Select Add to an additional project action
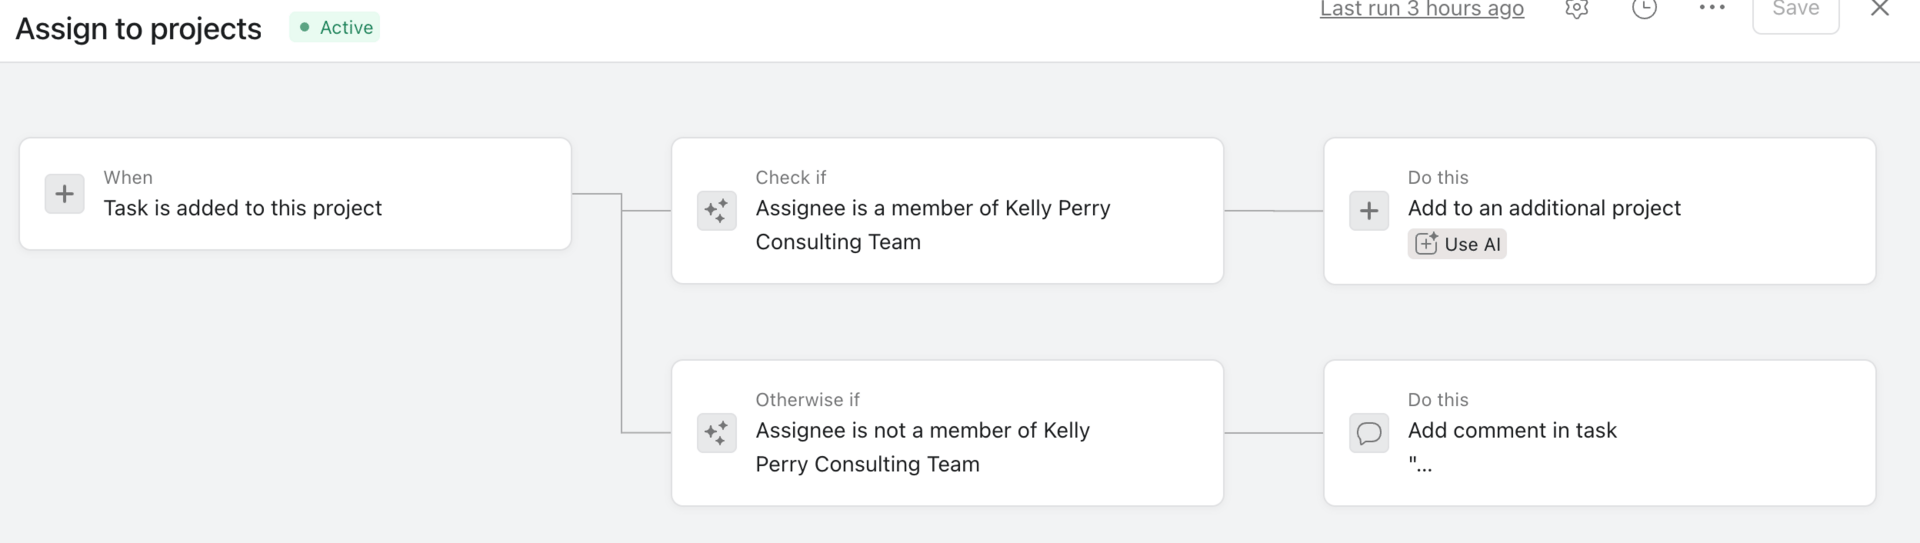 tap(1599, 208)
